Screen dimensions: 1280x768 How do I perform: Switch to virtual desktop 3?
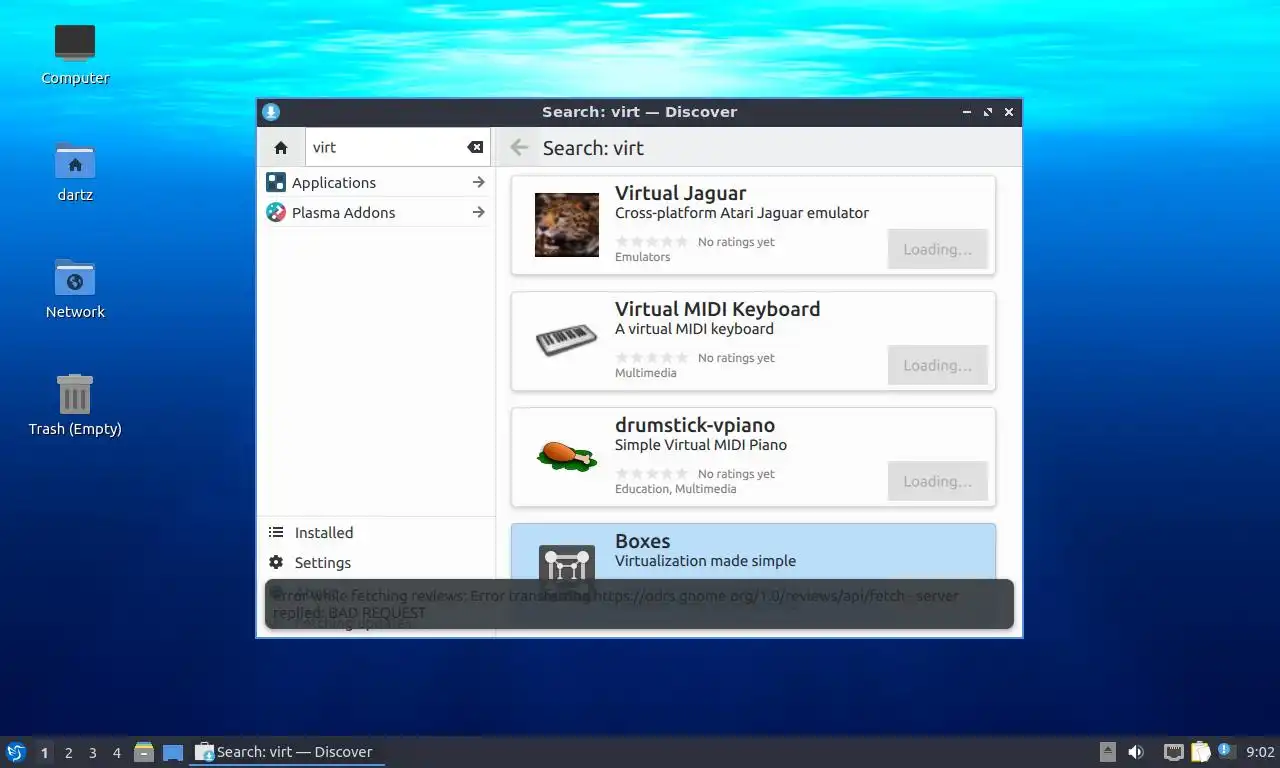click(92, 753)
